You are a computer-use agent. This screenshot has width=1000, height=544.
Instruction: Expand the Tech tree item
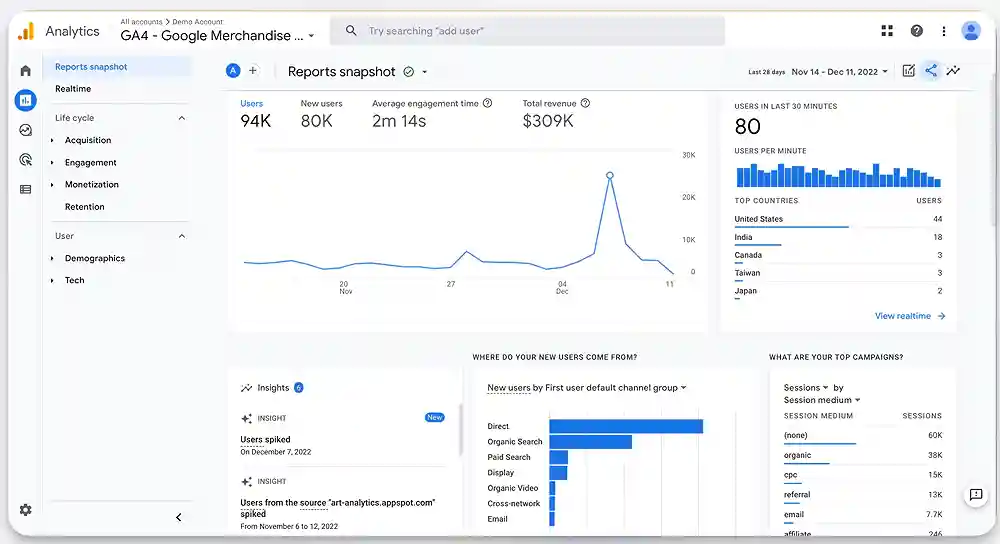[52, 281]
